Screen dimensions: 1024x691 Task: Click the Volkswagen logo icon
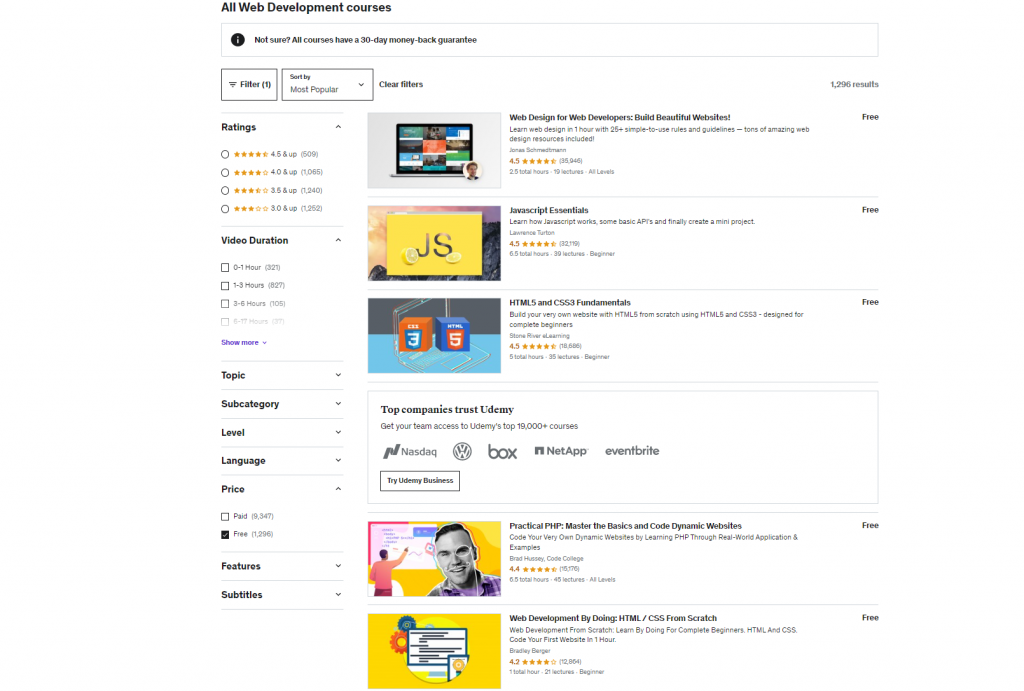(462, 451)
